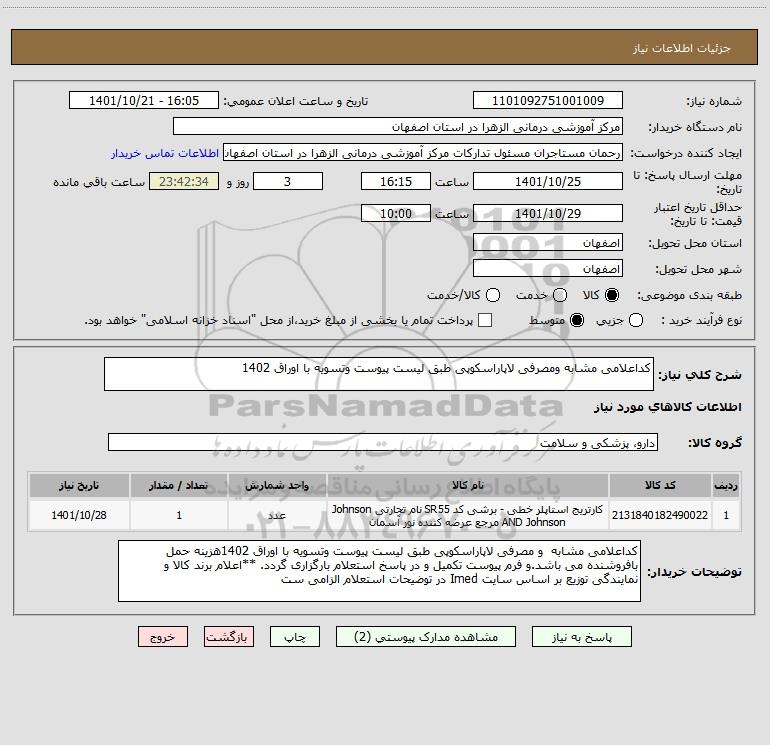Viewport: 770px width, 745px height.
Task: Click remaining time countdown 23:42:34
Action: (x=184, y=181)
